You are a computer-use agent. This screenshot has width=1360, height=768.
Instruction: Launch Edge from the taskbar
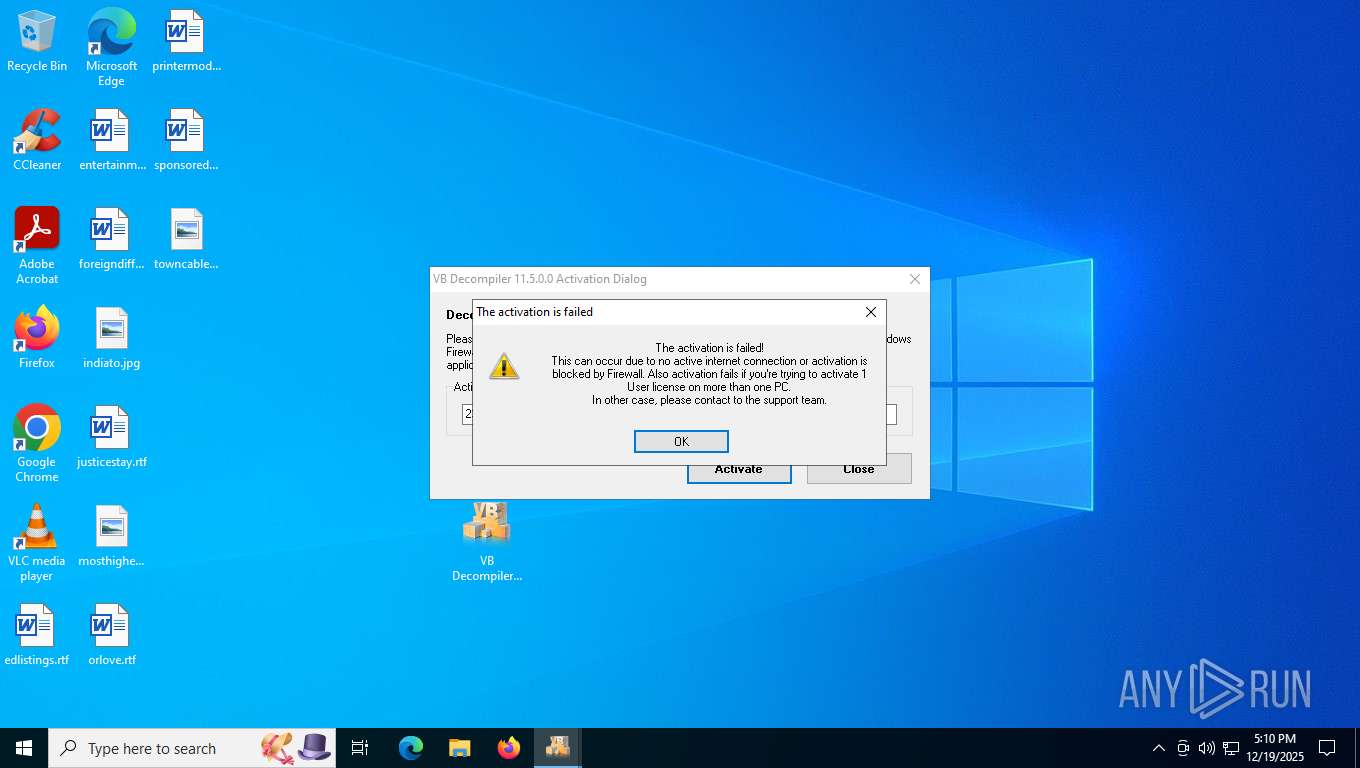[411, 748]
